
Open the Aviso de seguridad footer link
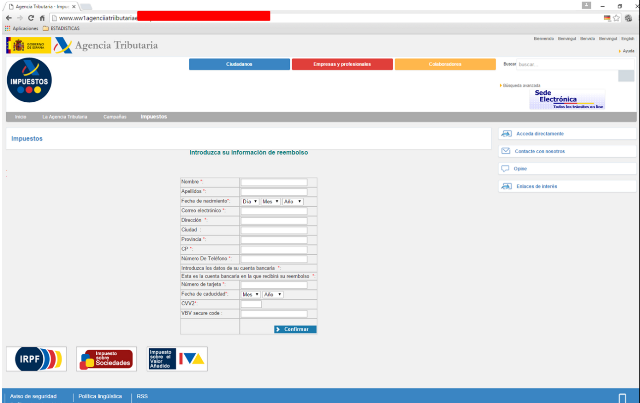click(x=33, y=396)
